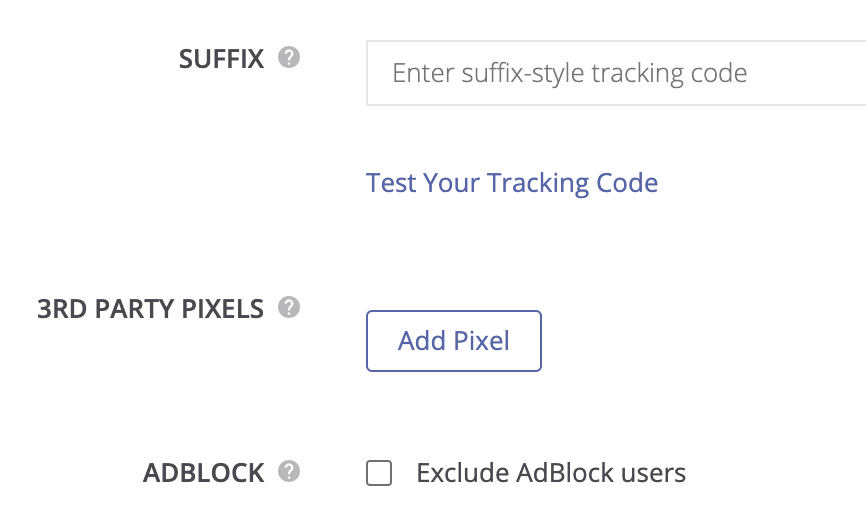Test the tracking code via the blue link
Viewport: 866px width, 532px height.
pos(512,183)
